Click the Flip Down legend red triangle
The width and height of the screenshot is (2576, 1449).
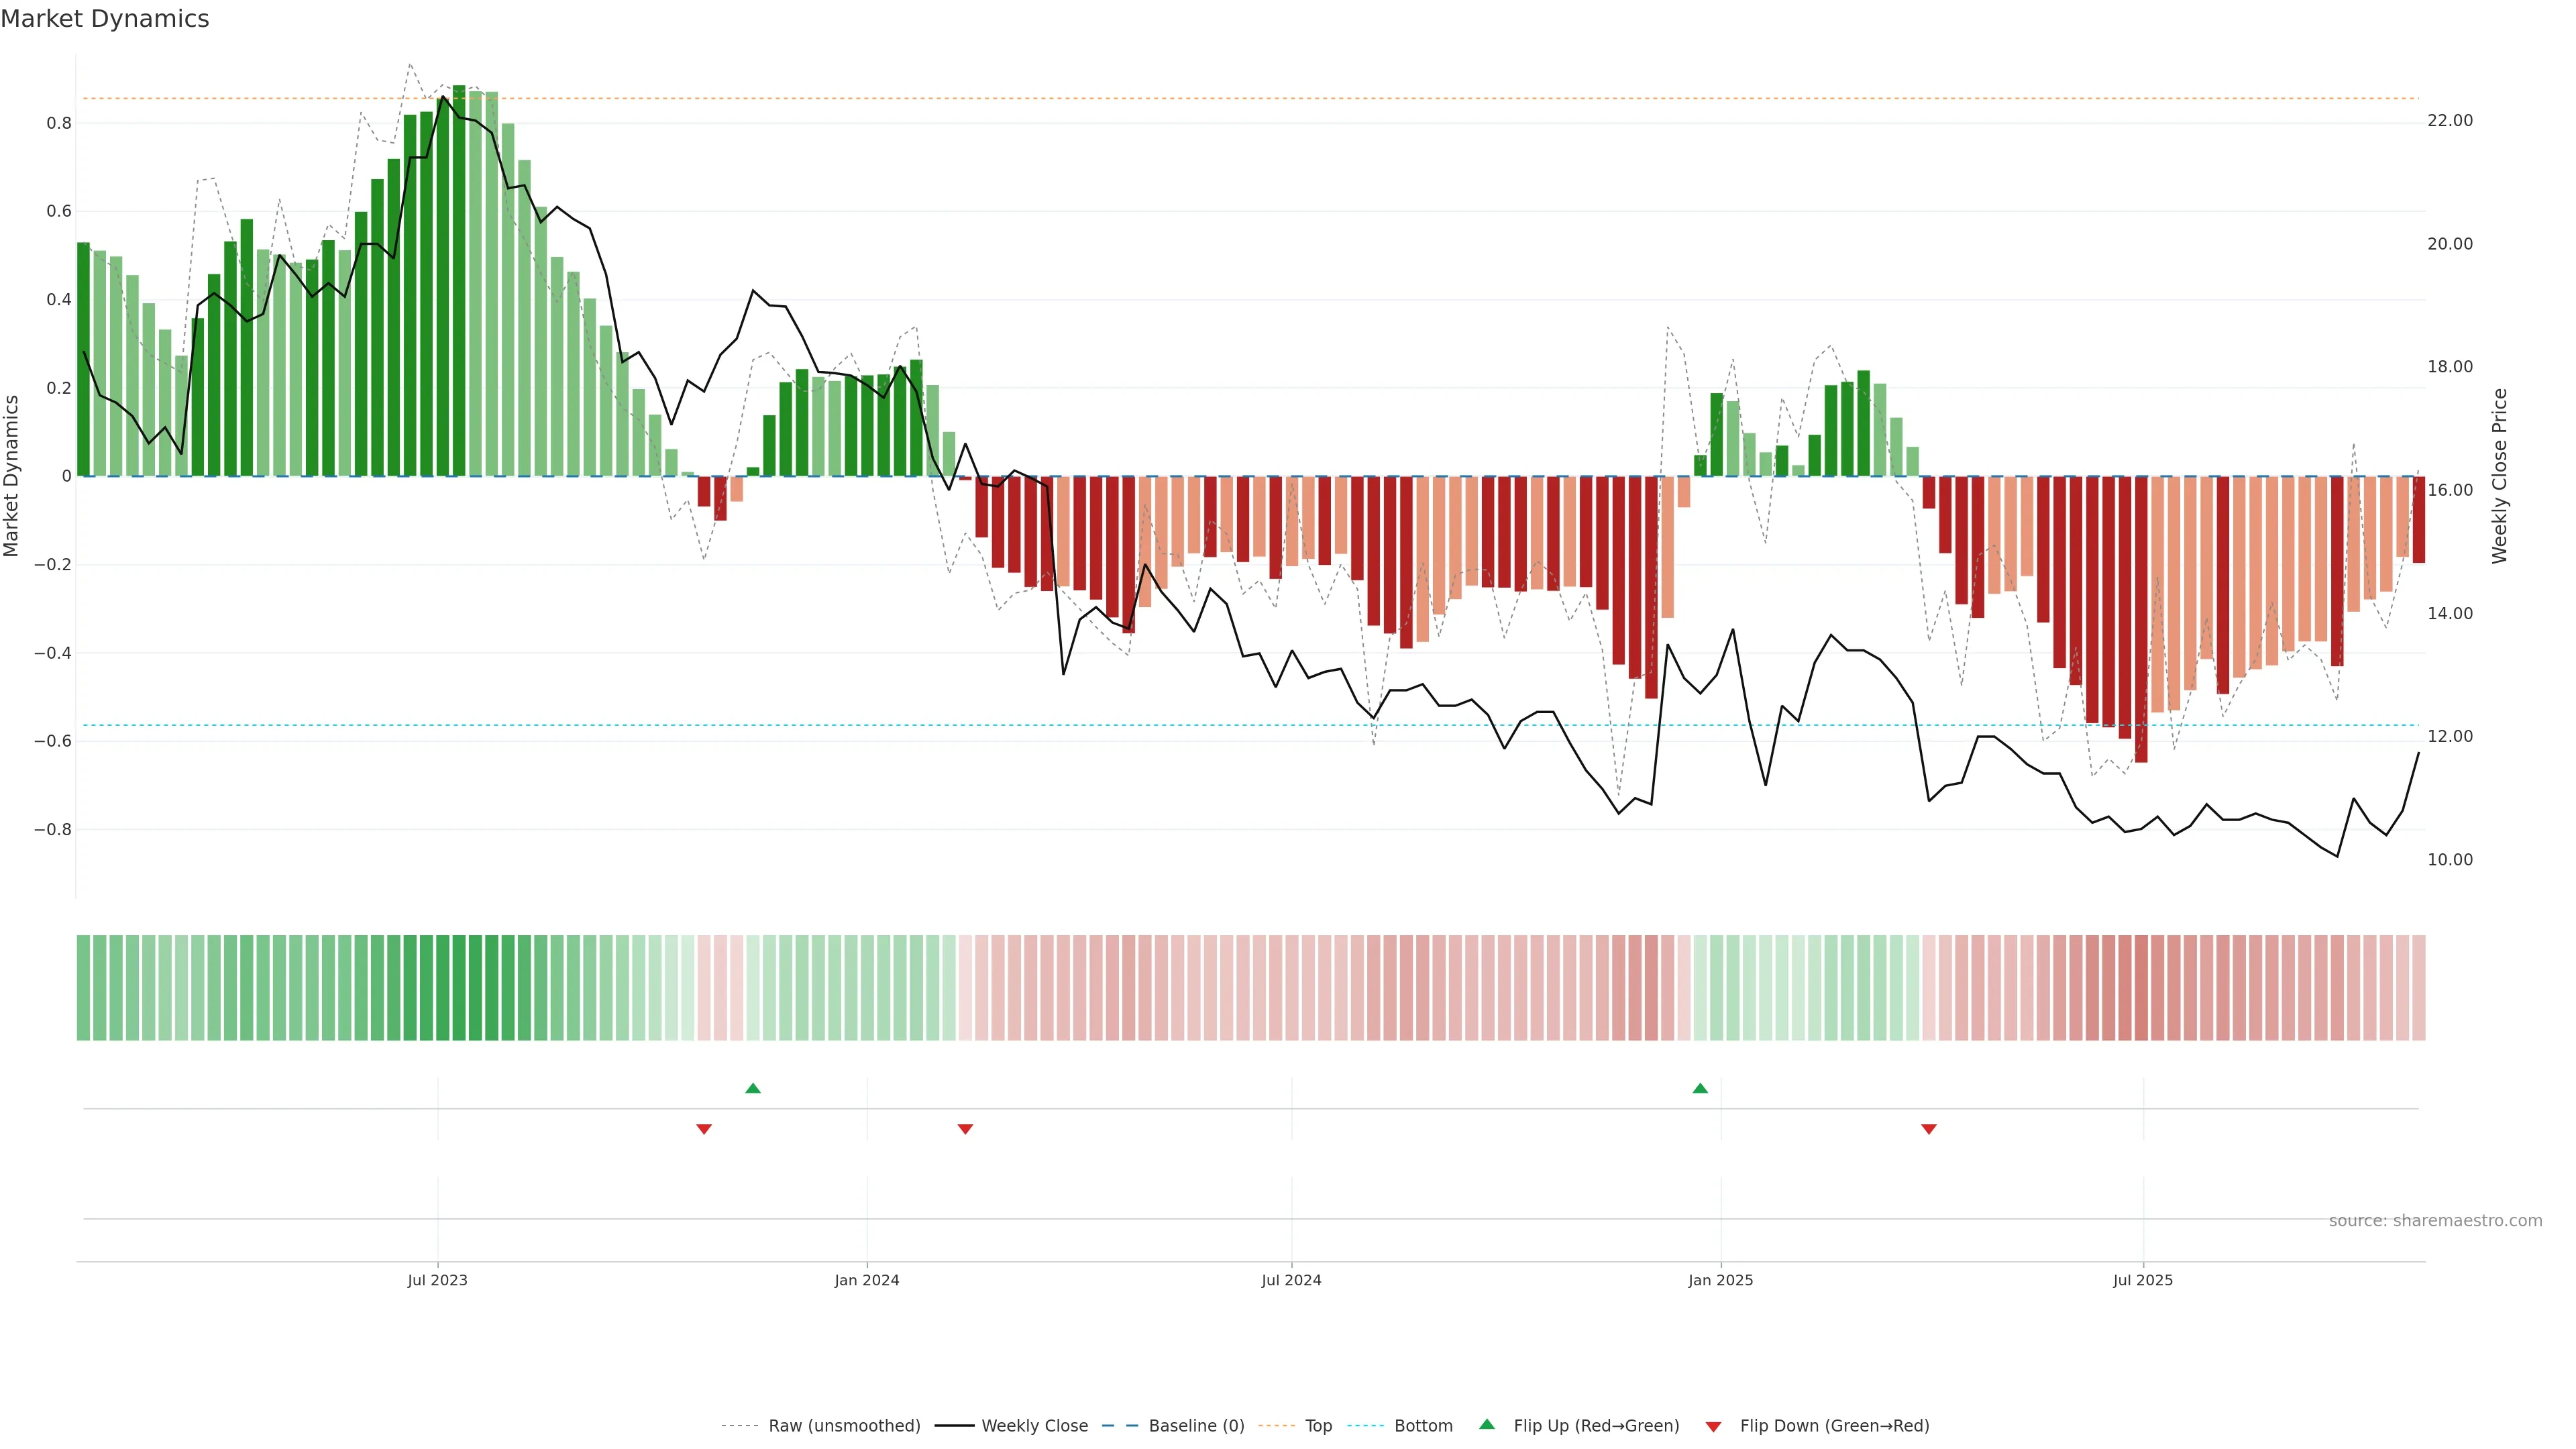(x=1713, y=1426)
